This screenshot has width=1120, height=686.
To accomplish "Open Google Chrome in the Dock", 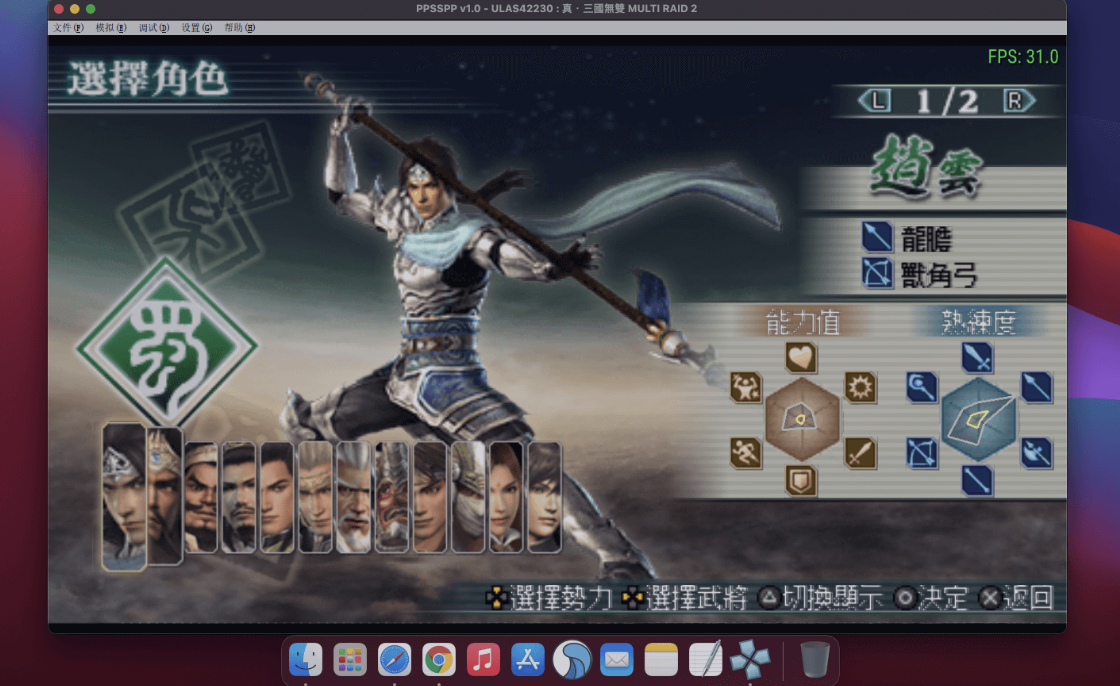I will tap(438, 660).
